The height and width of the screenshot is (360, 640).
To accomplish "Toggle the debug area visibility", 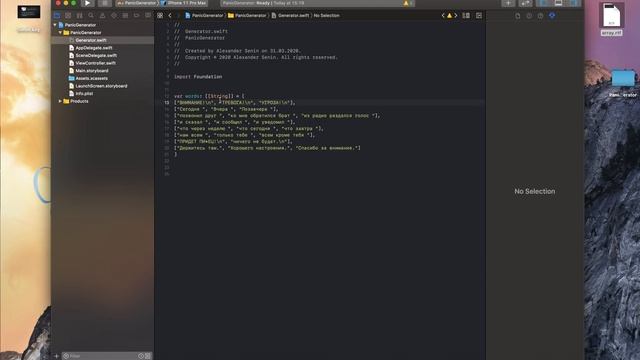I will pyautogui.click(x=558, y=3).
